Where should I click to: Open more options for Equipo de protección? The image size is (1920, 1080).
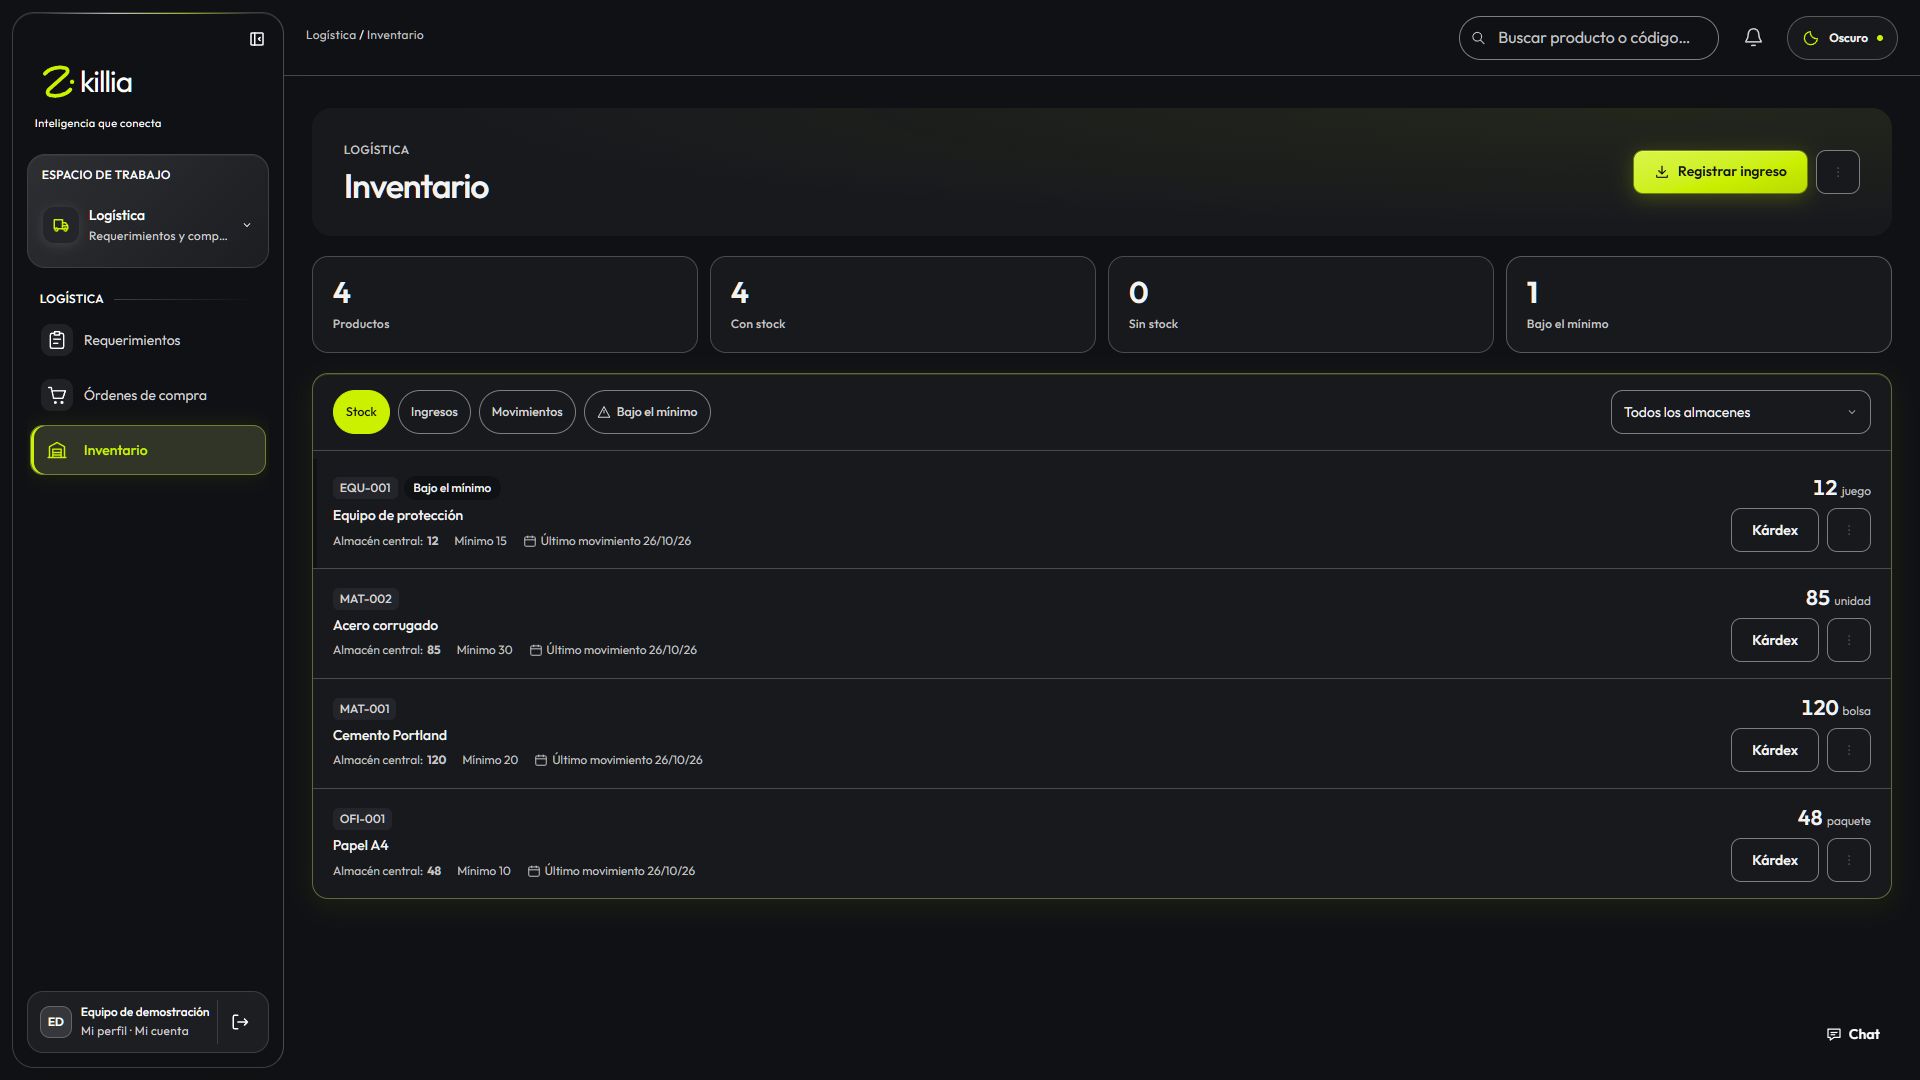tap(1848, 530)
